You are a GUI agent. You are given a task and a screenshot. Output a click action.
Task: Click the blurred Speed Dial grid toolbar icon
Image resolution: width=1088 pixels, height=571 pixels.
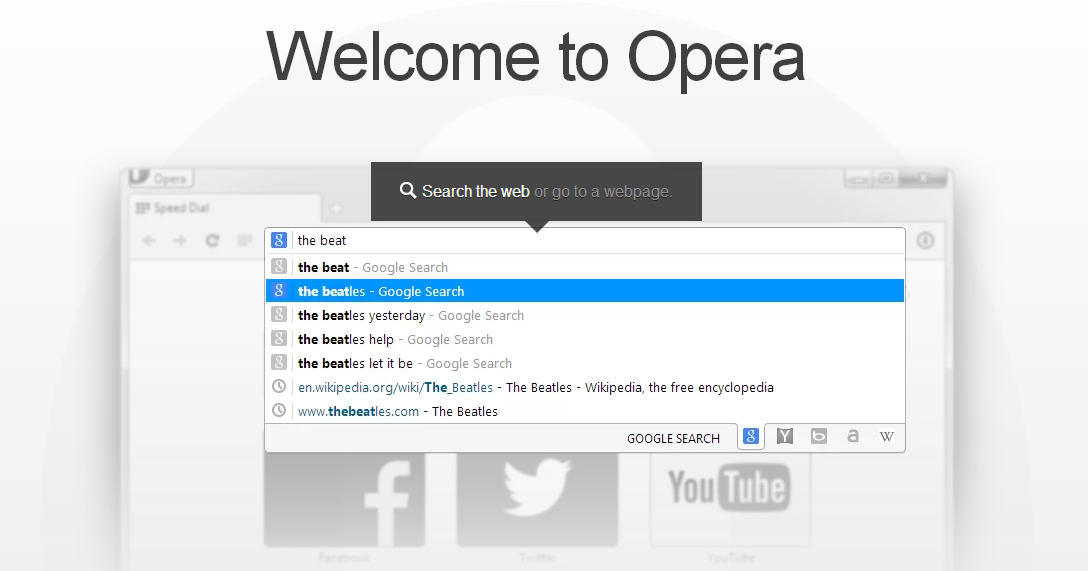tap(244, 241)
